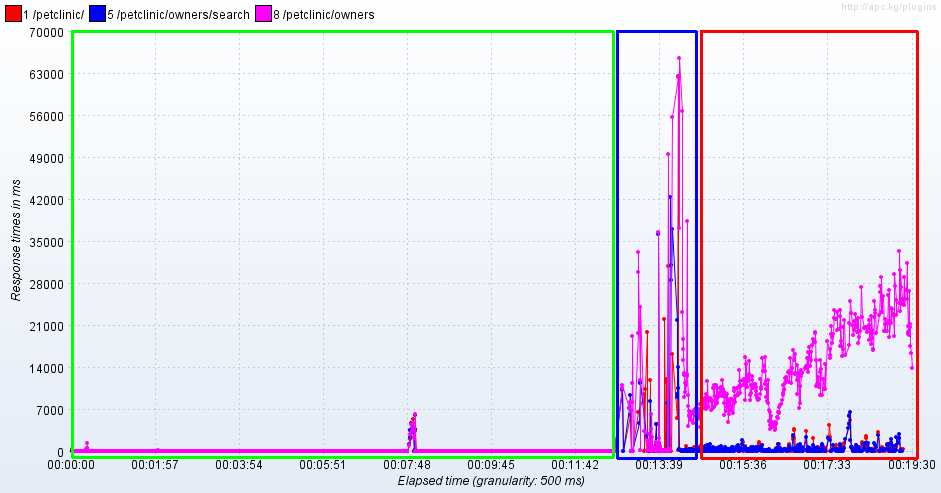Click the 'Elapsed time' x-axis title
The height and width of the screenshot is (493, 941).
point(491,481)
